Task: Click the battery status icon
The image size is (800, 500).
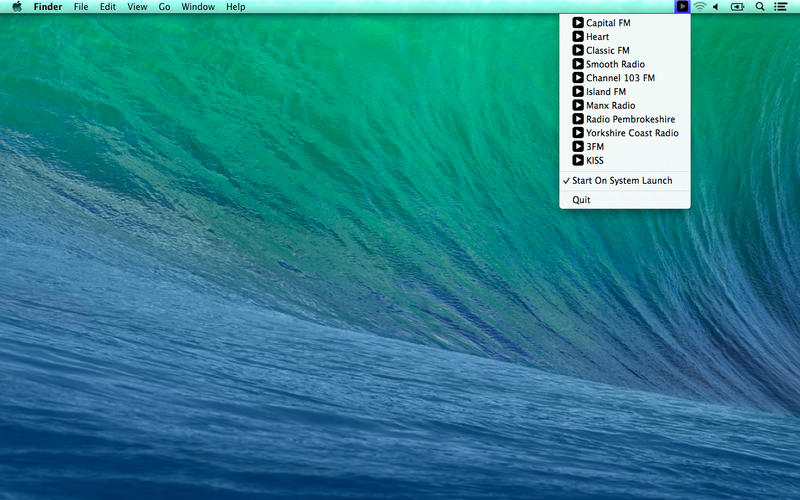Action: (x=737, y=7)
